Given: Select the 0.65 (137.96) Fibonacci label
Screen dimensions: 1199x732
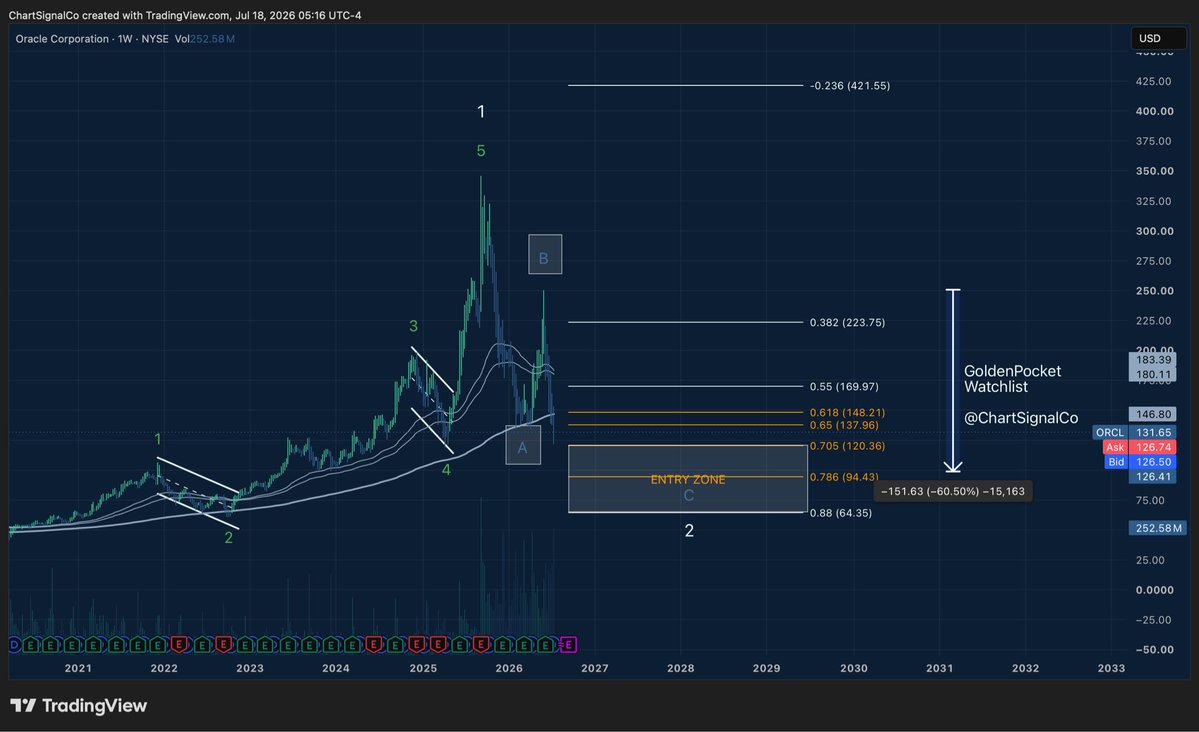Looking at the screenshot, I should [844, 425].
